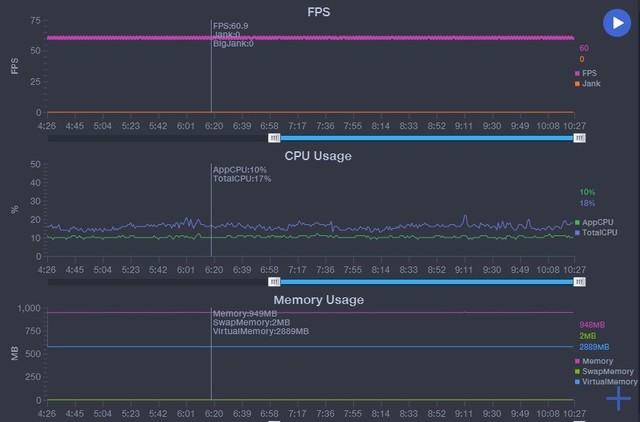This screenshot has width=640, height=422.
Task: Click the left handle of CPU Usage range slider
Action: click(x=274, y=282)
